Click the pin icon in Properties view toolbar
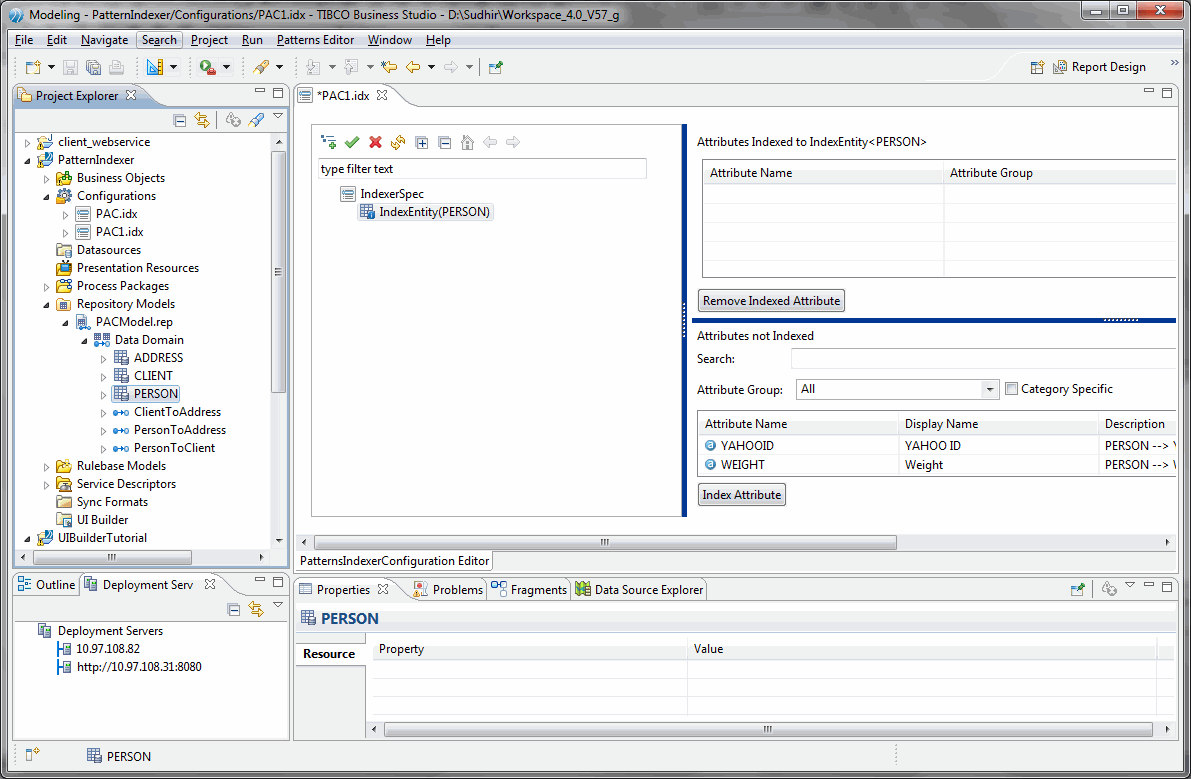Screen dimensions: 1191x779 click(1077, 590)
